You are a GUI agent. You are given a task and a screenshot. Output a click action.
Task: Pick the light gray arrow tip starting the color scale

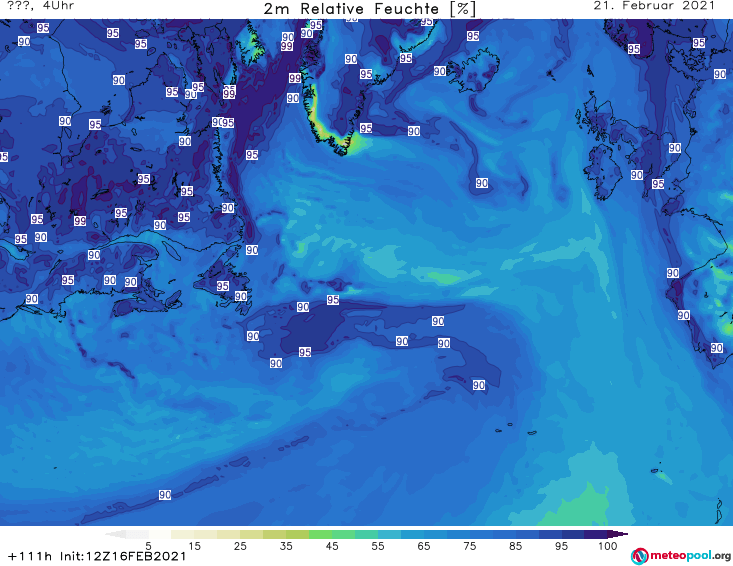pyautogui.click(x=115, y=534)
